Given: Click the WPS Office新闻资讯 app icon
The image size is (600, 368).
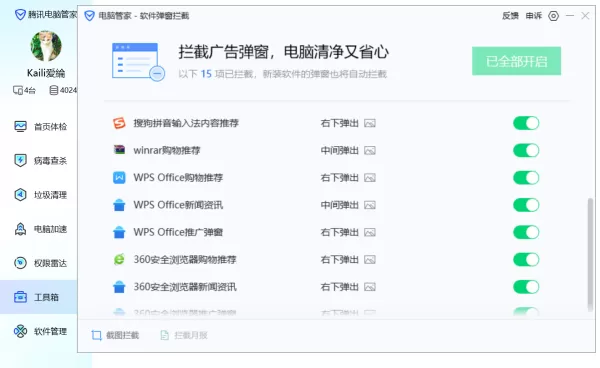Looking at the screenshot, I should (x=119, y=205).
